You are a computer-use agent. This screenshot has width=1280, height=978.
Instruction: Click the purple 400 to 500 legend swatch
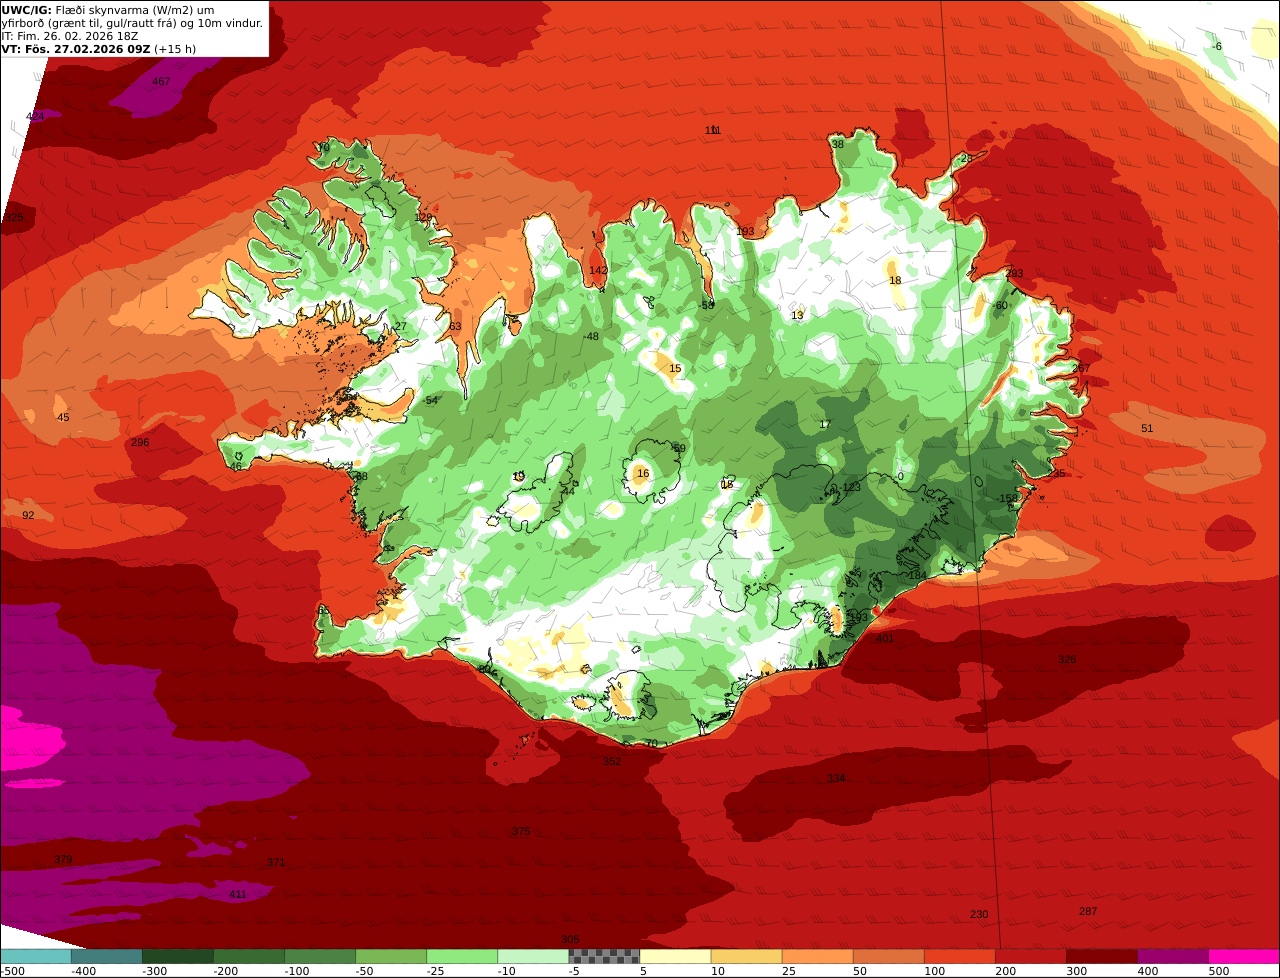coord(1172,955)
